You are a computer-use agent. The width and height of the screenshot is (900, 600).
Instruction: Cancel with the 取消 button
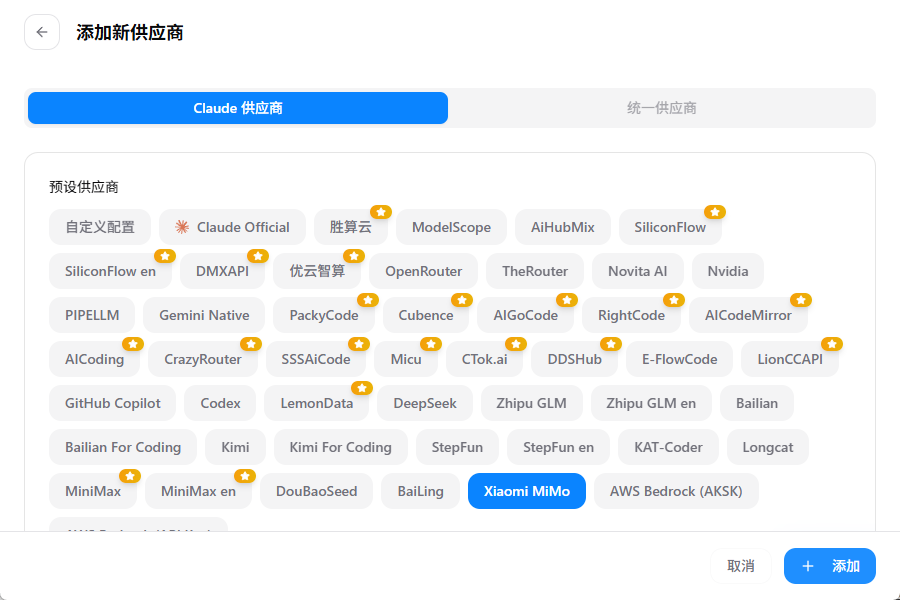coord(740,566)
